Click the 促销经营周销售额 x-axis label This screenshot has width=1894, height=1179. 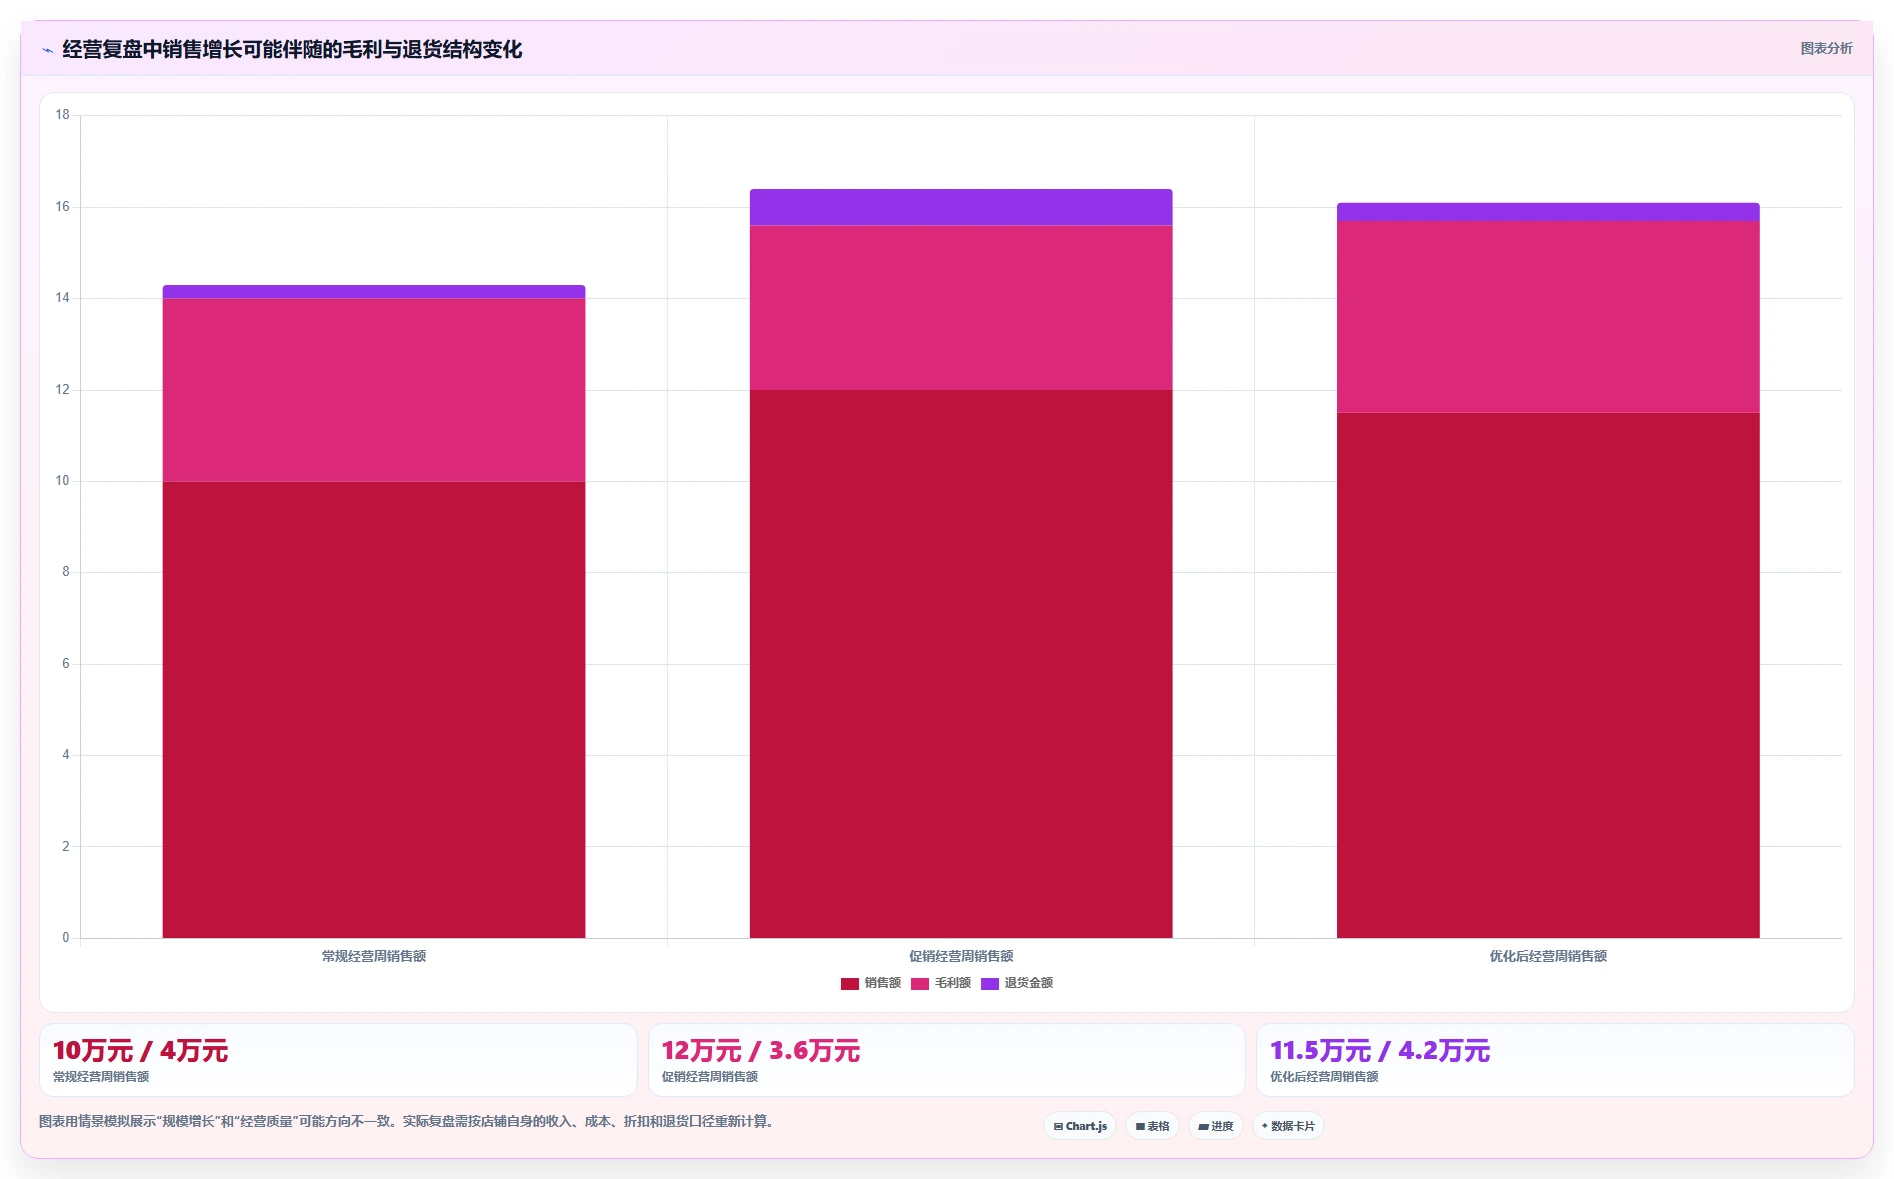click(961, 956)
